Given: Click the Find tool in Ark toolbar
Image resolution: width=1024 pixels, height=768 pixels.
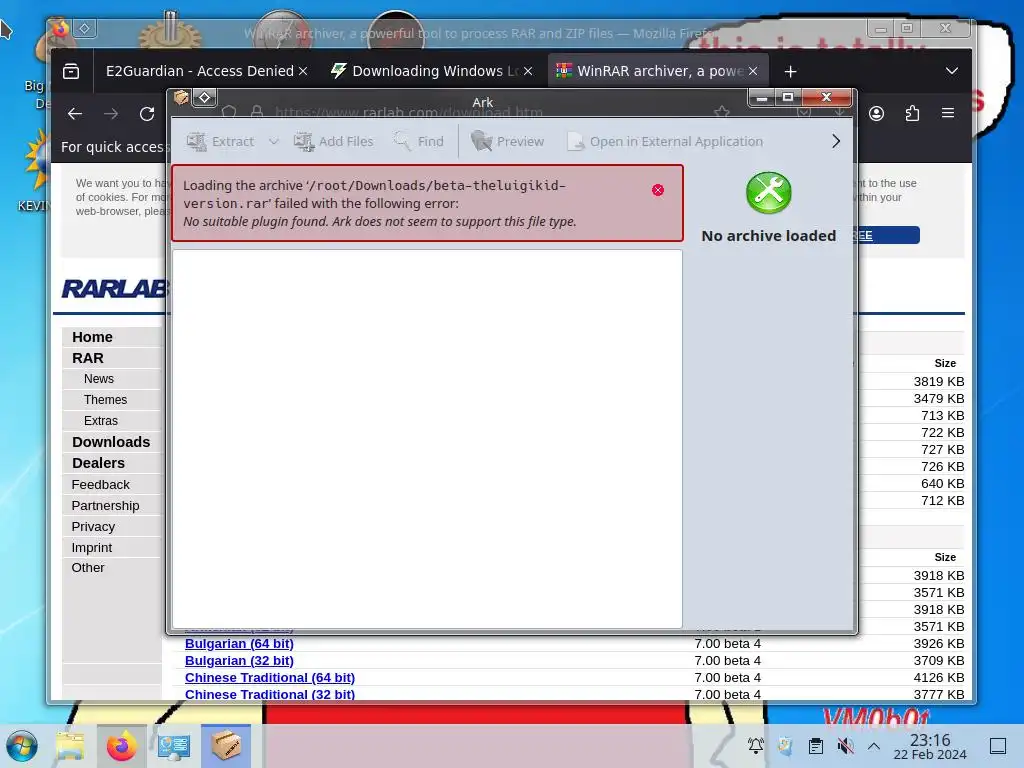Looking at the screenshot, I should pyautogui.click(x=419, y=141).
